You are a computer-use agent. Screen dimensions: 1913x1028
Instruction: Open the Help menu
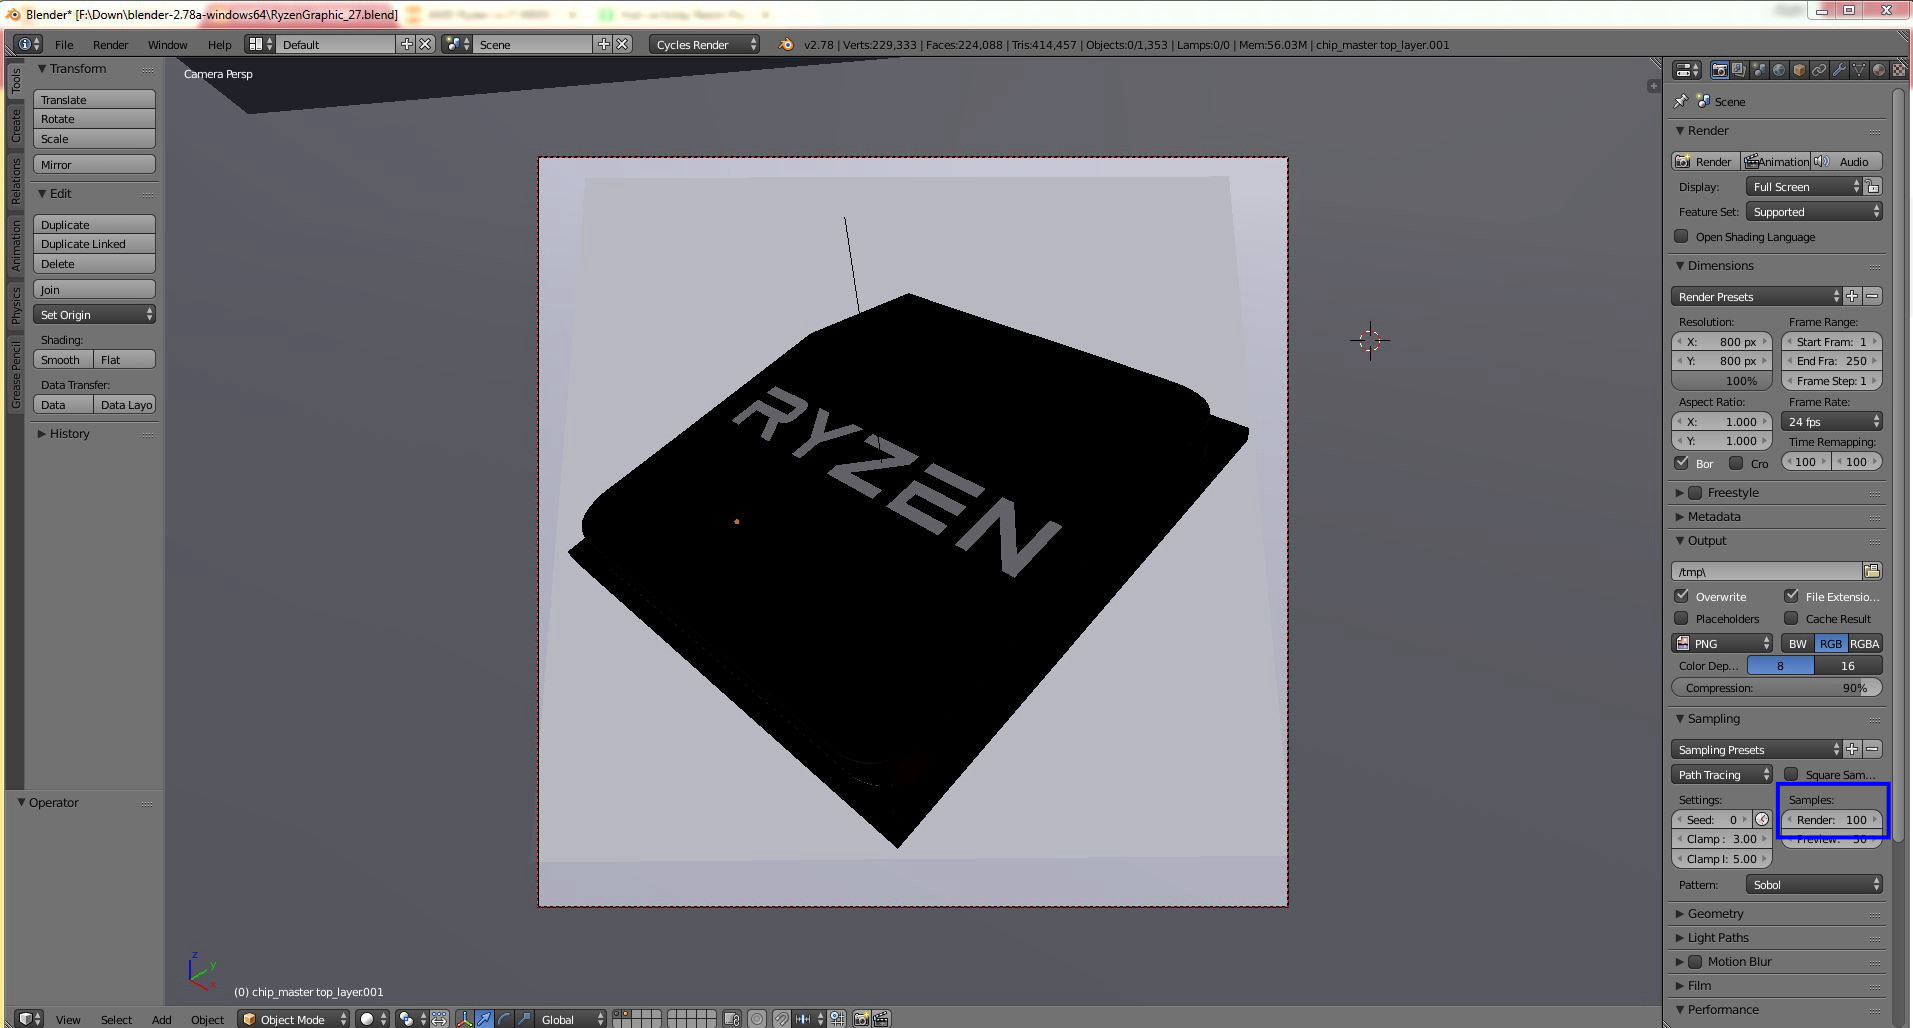pos(219,44)
